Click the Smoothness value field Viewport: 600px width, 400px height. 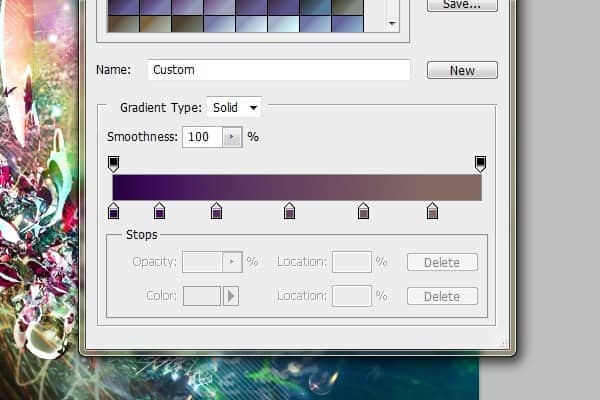coord(202,137)
